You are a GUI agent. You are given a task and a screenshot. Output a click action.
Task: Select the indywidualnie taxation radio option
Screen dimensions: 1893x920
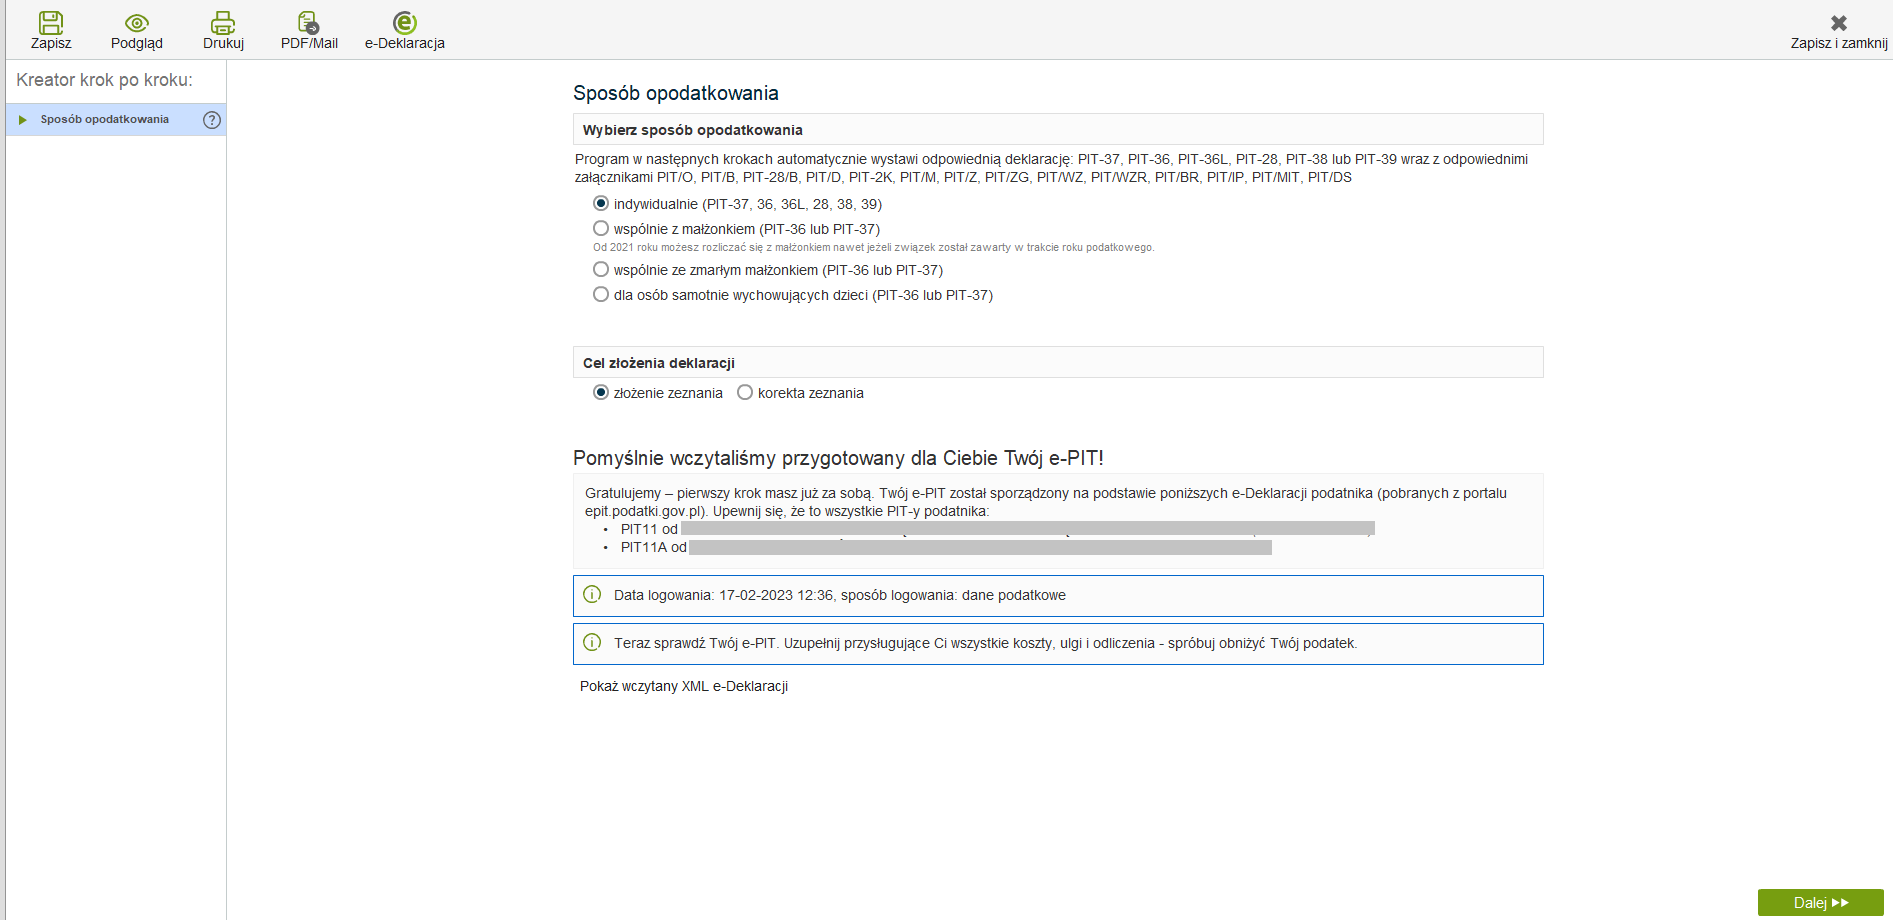(601, 204)
